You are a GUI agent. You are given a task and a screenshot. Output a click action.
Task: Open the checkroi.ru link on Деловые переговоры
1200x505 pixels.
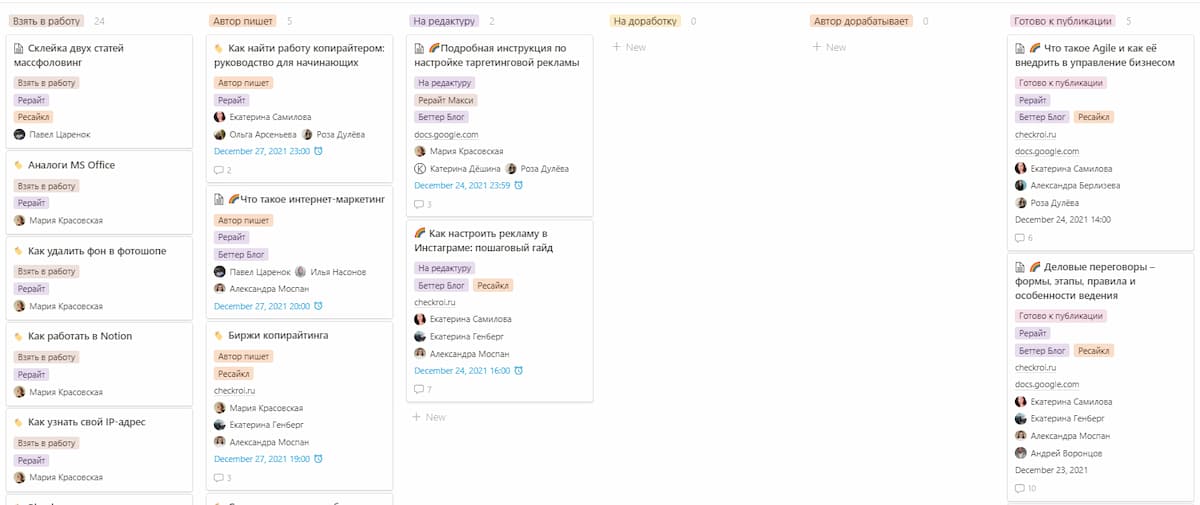(1035, 367)
